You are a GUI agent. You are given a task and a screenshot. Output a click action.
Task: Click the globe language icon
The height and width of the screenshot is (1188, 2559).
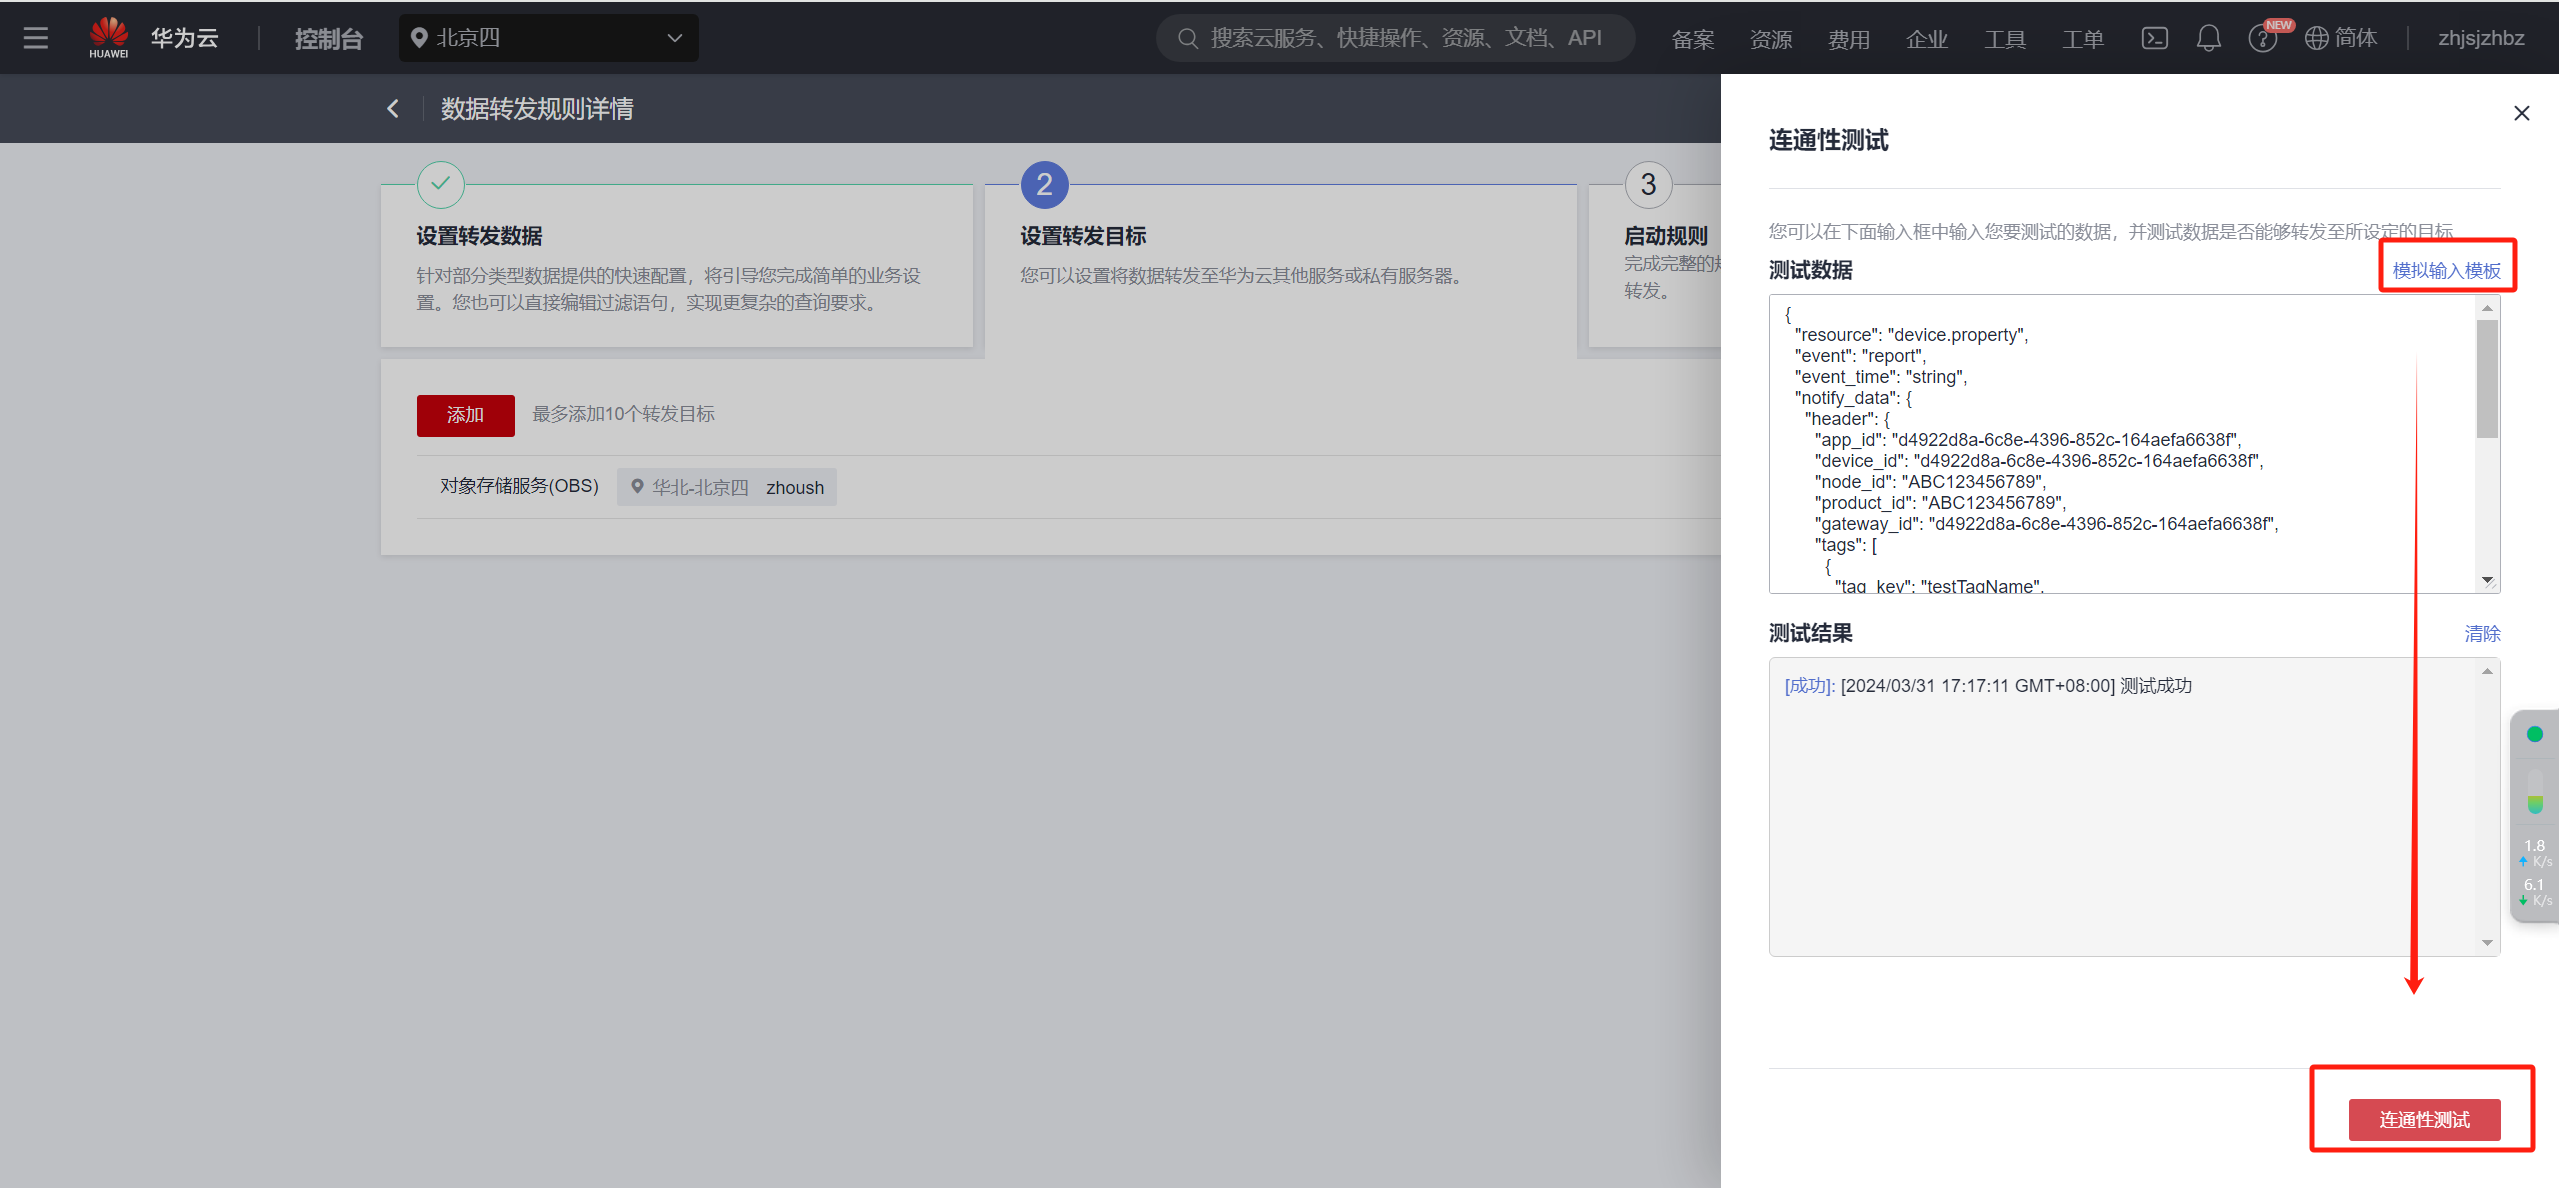(x=2316, y=38)
